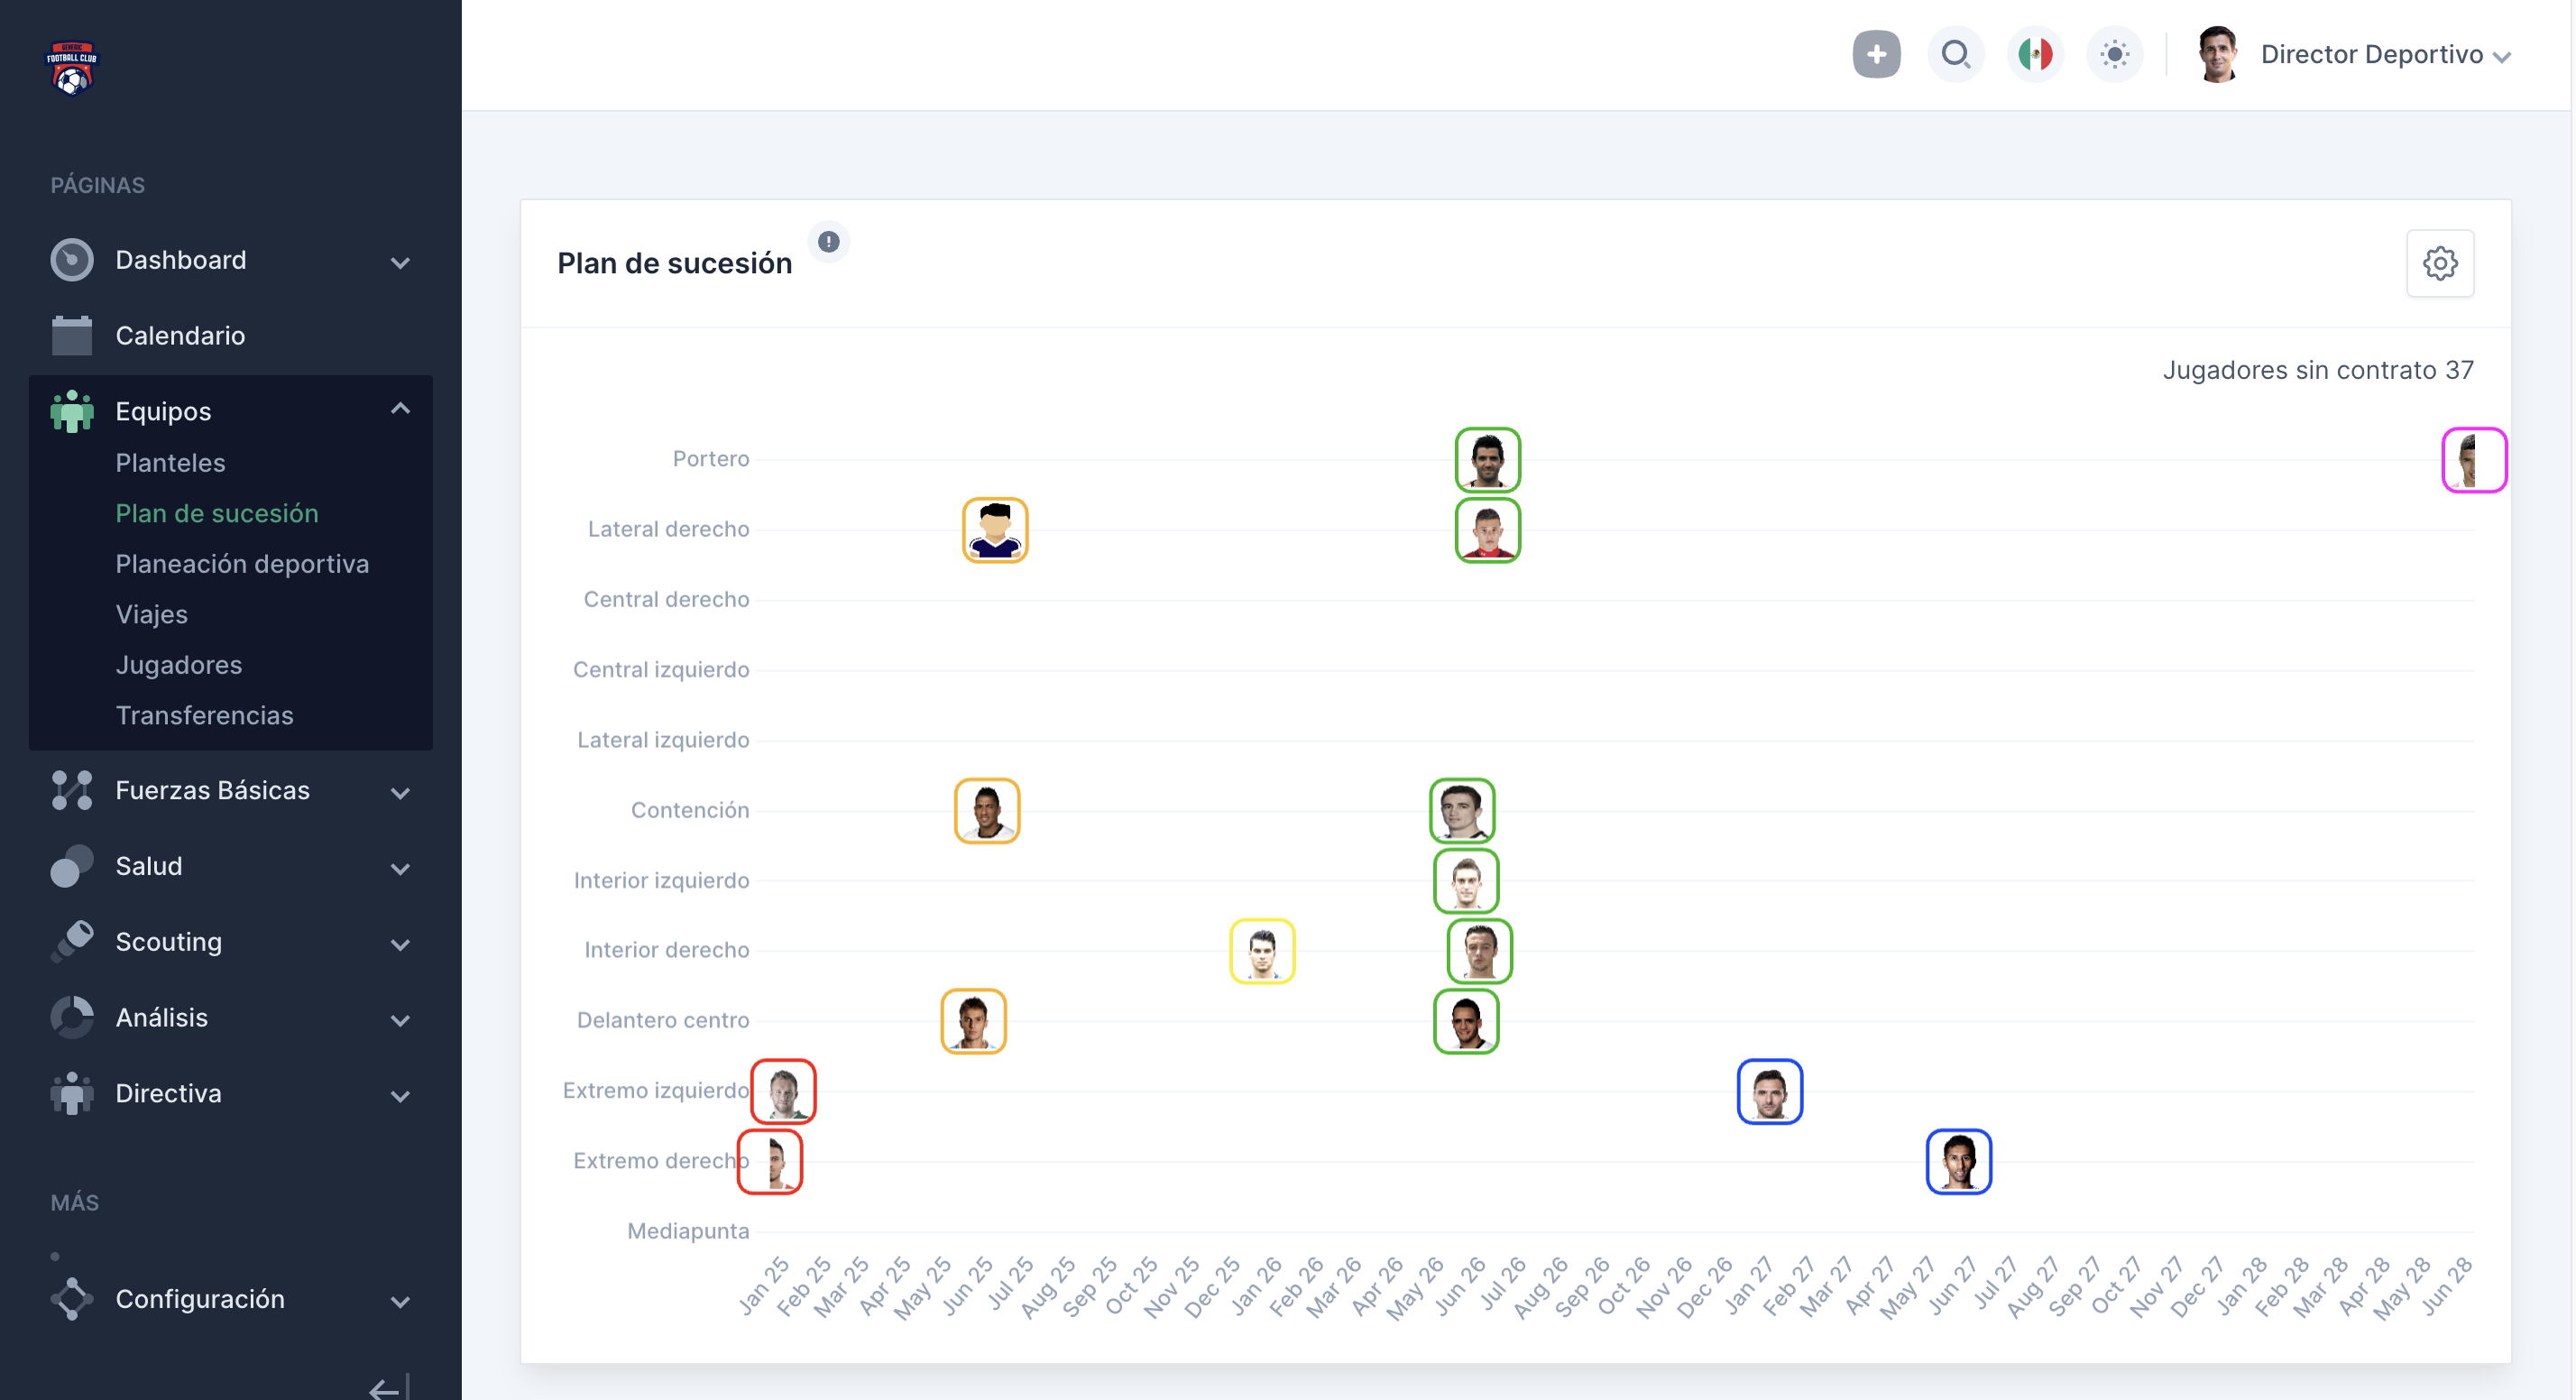Click Planeación deportiva link in sidebar
This screenshot has width=2576, height=1400.
243,564
